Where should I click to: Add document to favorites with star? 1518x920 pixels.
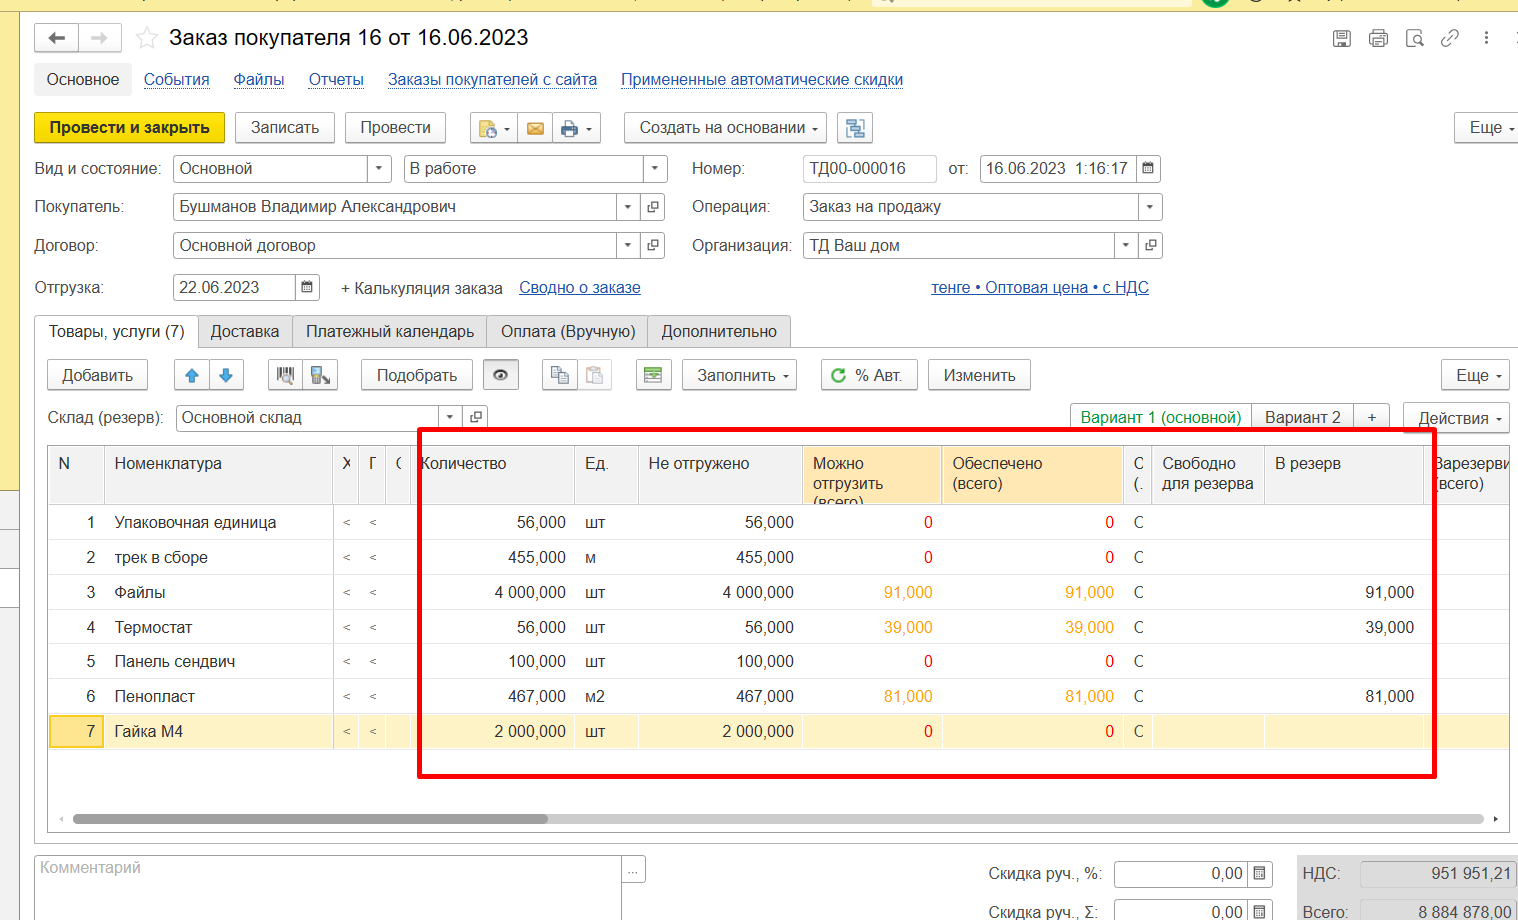point(147,38)
